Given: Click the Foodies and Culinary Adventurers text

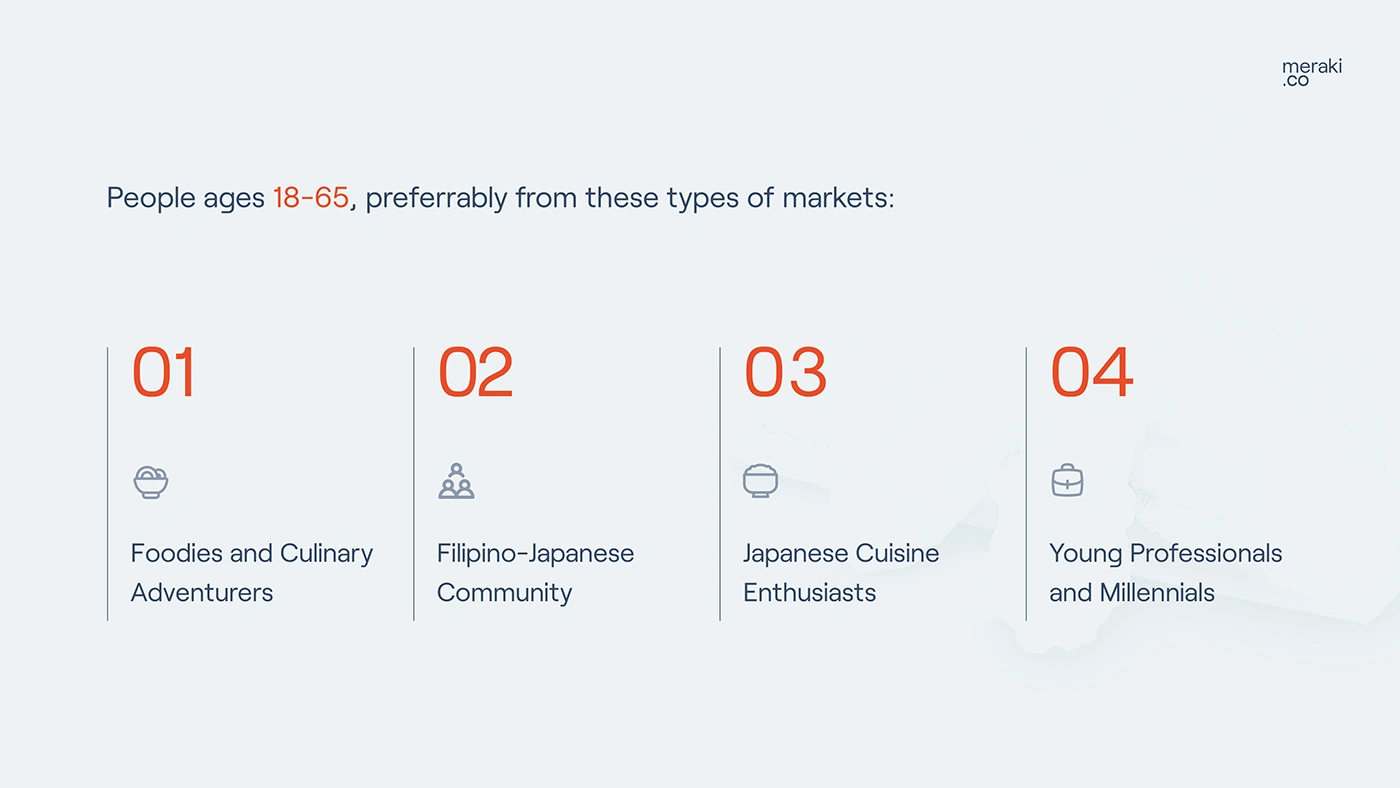Looking at the screenshot, I should 251,572.
